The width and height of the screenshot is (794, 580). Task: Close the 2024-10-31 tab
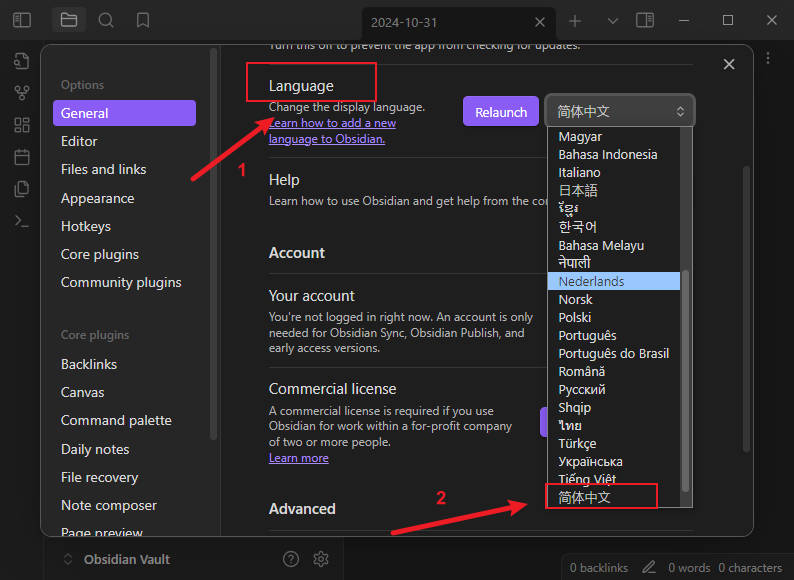pos(540,22)
